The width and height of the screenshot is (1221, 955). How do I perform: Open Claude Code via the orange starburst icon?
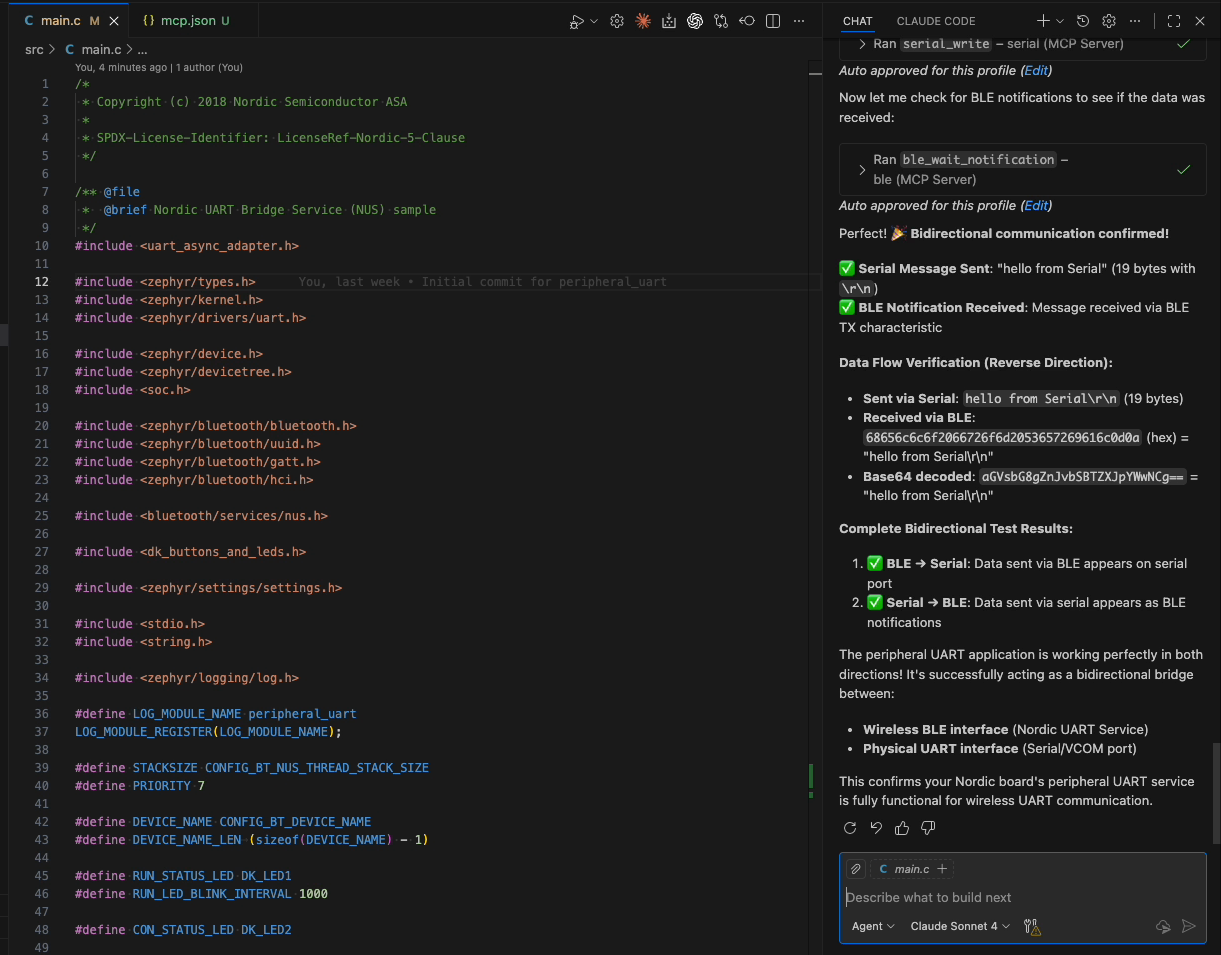(643, 21)
